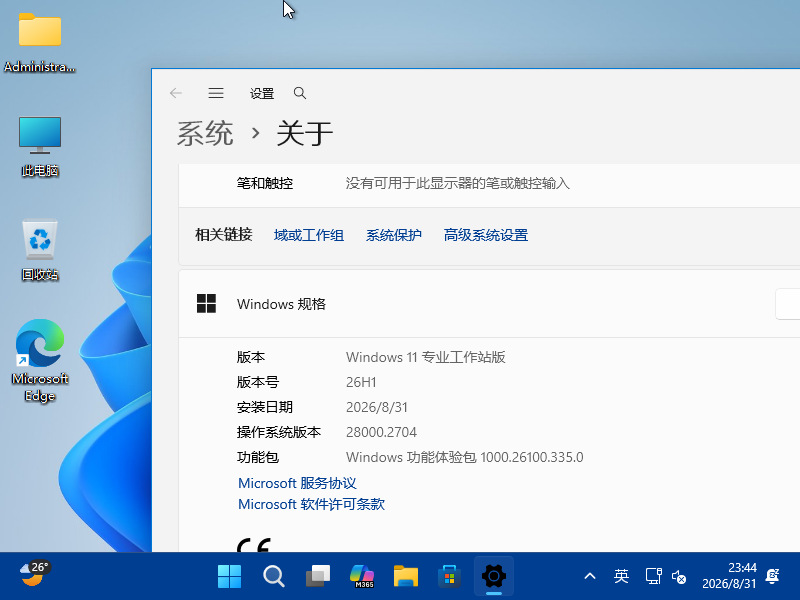Open the 域或工作组 link
This screenshot has height=600, width=800.
tap(309, 235)
